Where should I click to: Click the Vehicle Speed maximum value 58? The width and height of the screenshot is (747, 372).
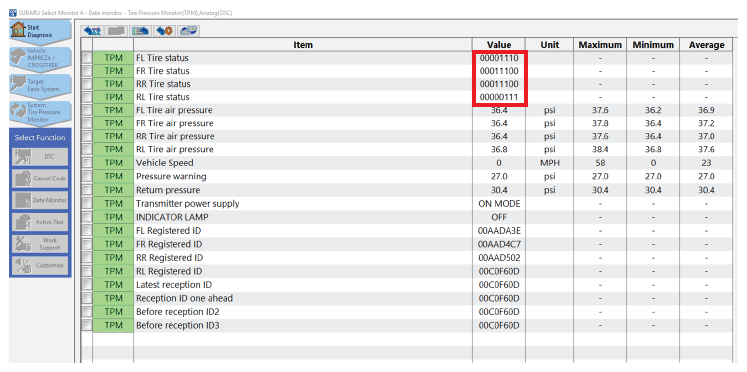click(600, 163)
